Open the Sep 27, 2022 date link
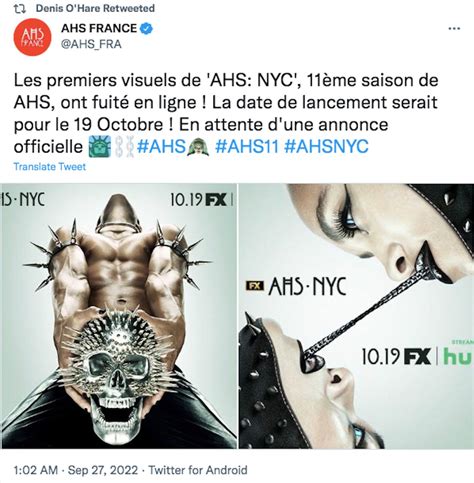Viewport: 474px width, 483px height. 103,470
